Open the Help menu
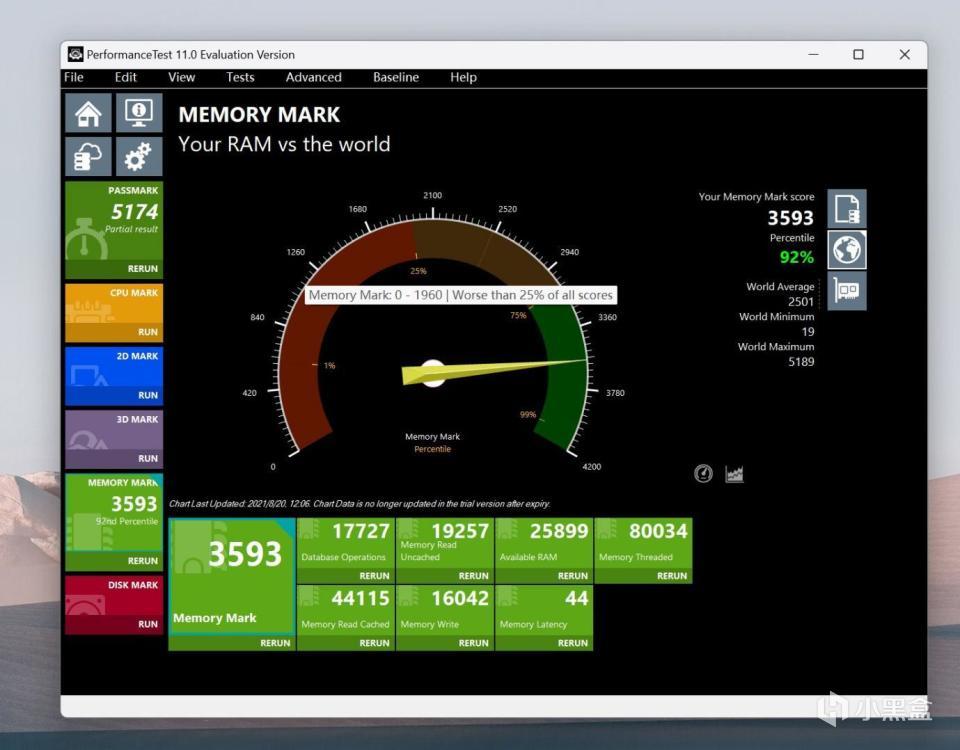This screenshot has width=960, height=750. 463,77
